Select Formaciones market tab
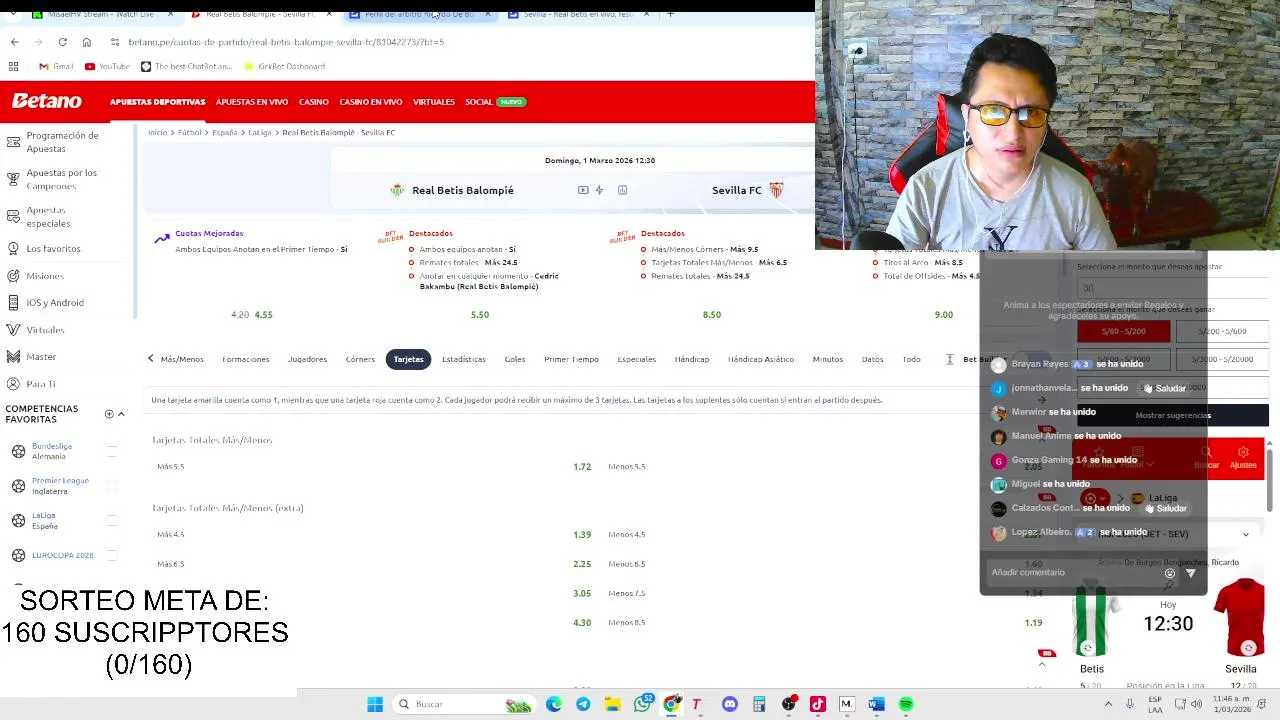 pos(246,359)
